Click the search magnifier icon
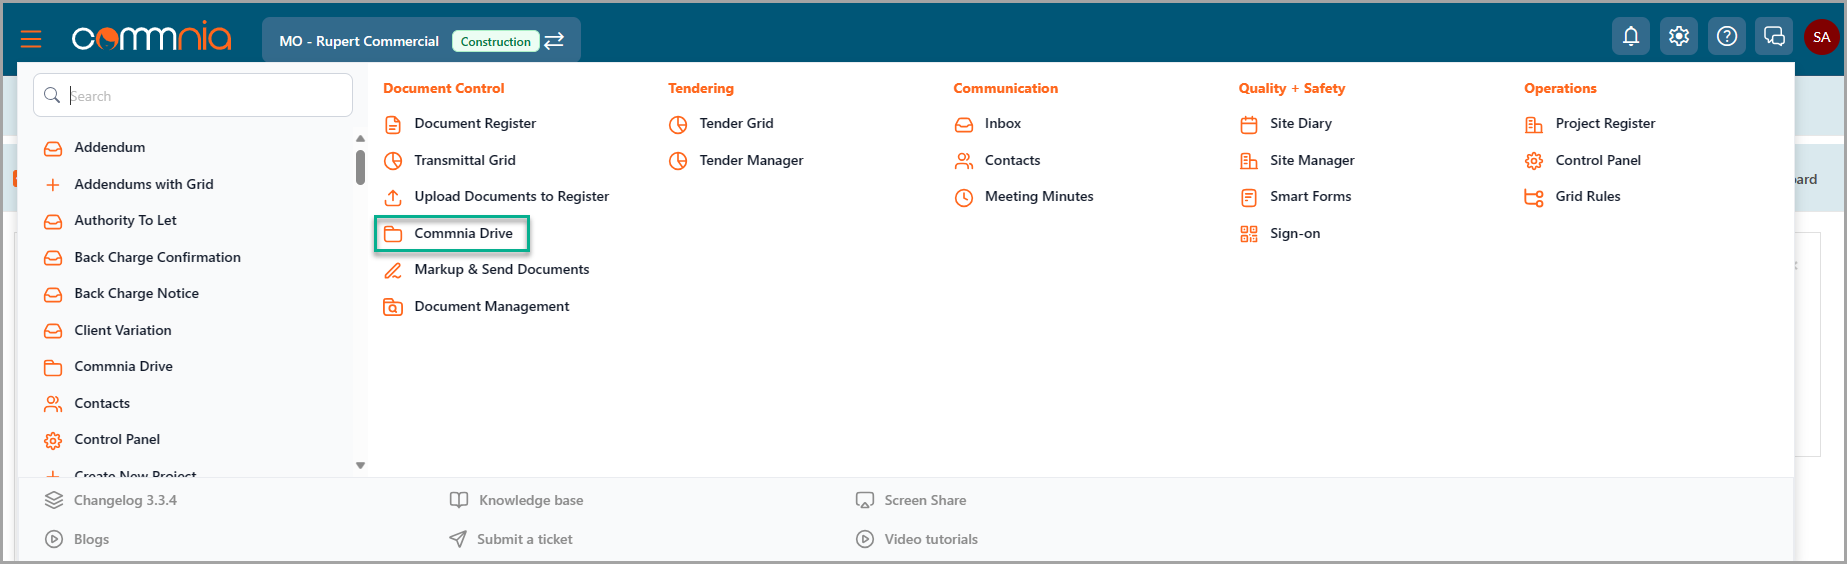 click(x=52, y=95)
